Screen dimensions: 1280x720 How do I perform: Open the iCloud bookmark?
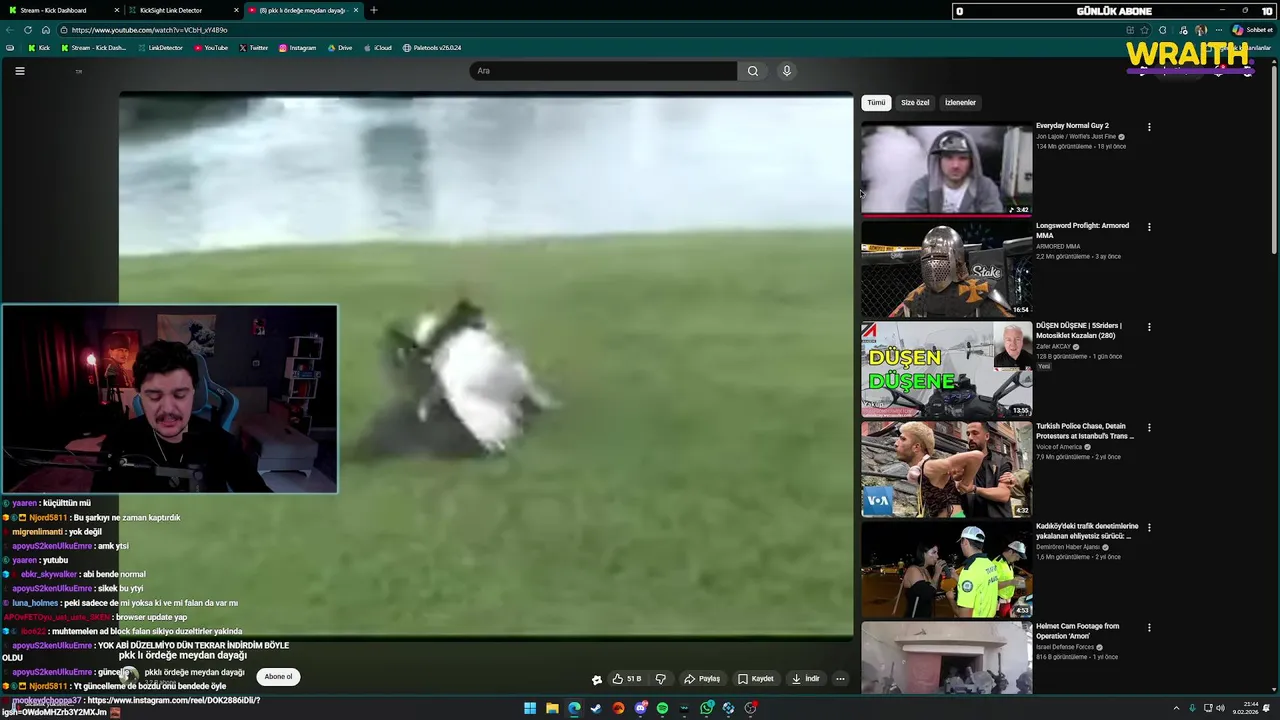point(377,48)
